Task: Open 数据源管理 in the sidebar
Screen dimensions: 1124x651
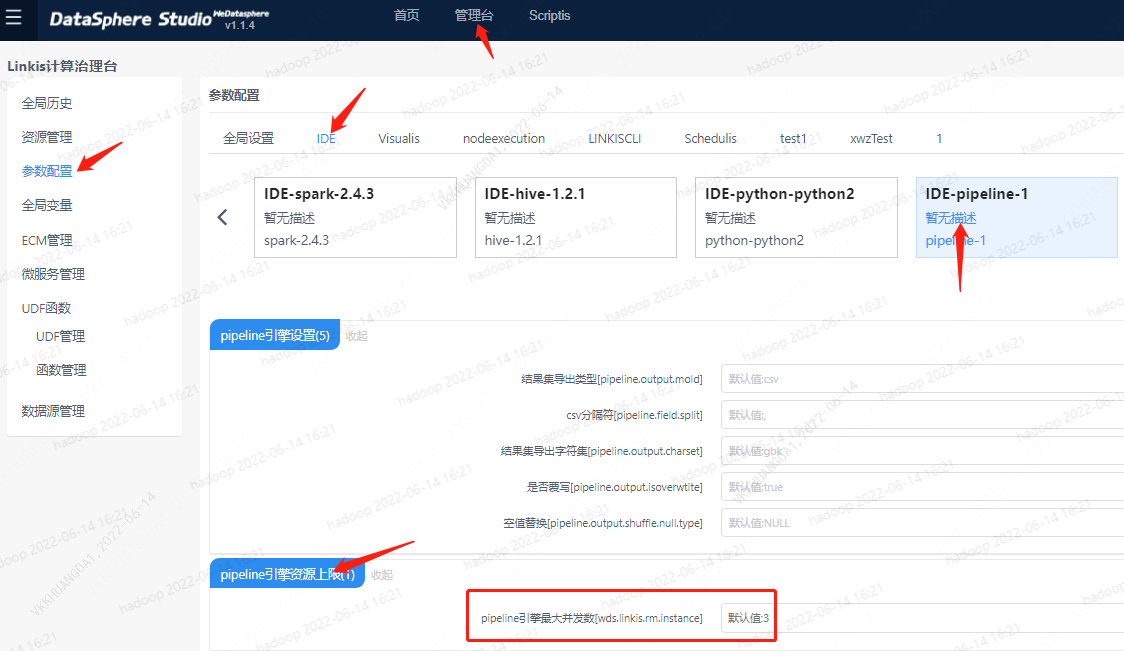Action: (x=53, y=411)
